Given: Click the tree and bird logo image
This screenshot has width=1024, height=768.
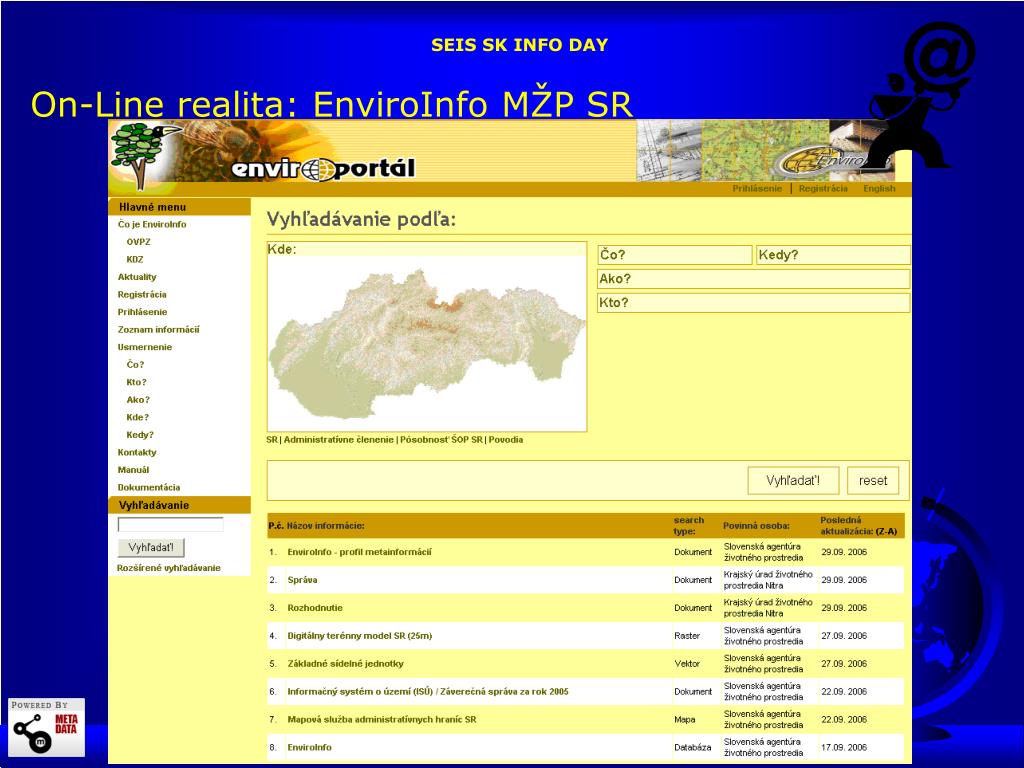Looking at the screenshot, I should point(145,155).
